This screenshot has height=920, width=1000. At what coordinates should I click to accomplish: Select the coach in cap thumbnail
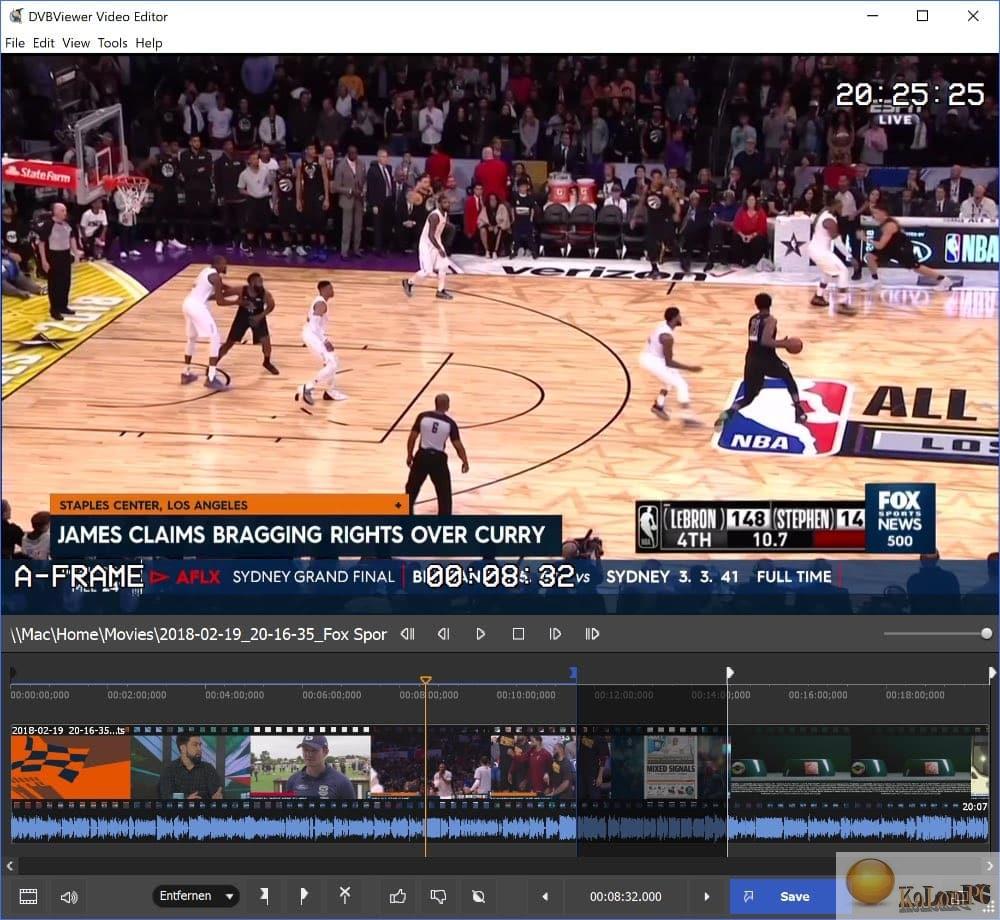coord(311,766)
